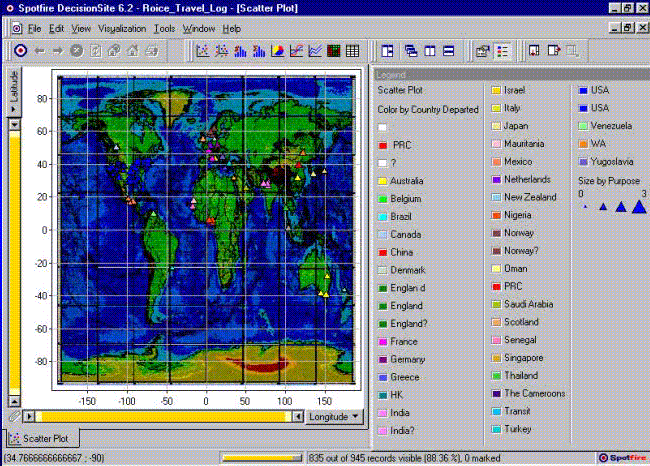Click the coordinates readout in the status bar
650x466 pixels.
click(54, 458)
